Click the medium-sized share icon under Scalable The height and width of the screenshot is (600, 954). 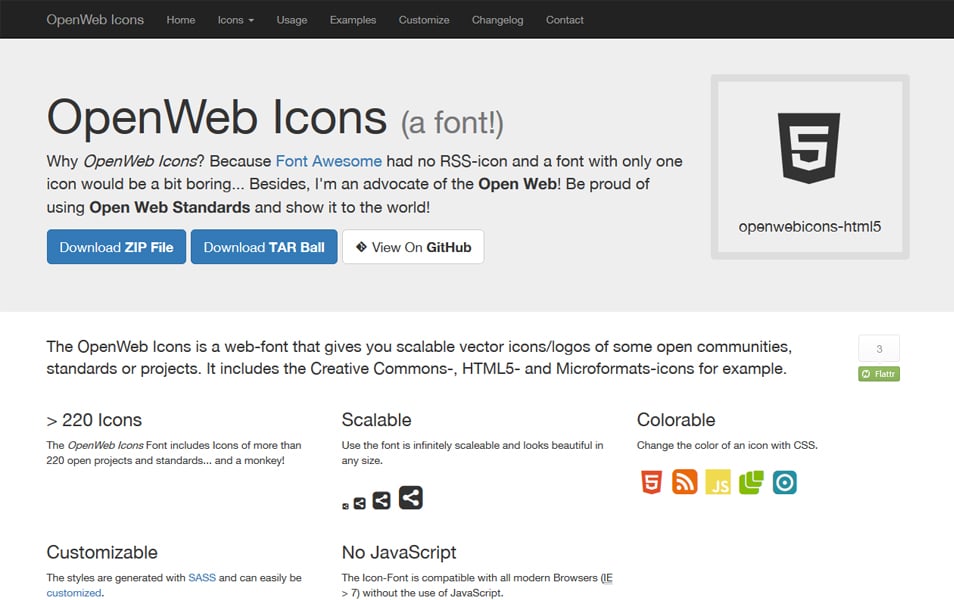pos(380,500)
